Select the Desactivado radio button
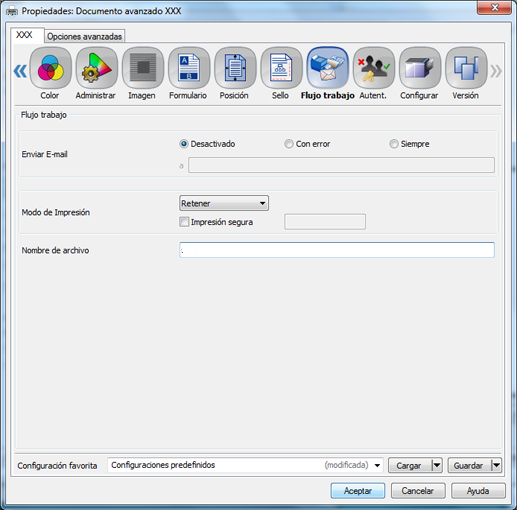This screenshot has height=510, width=517. pyautogui.click(x=184, y=144)
